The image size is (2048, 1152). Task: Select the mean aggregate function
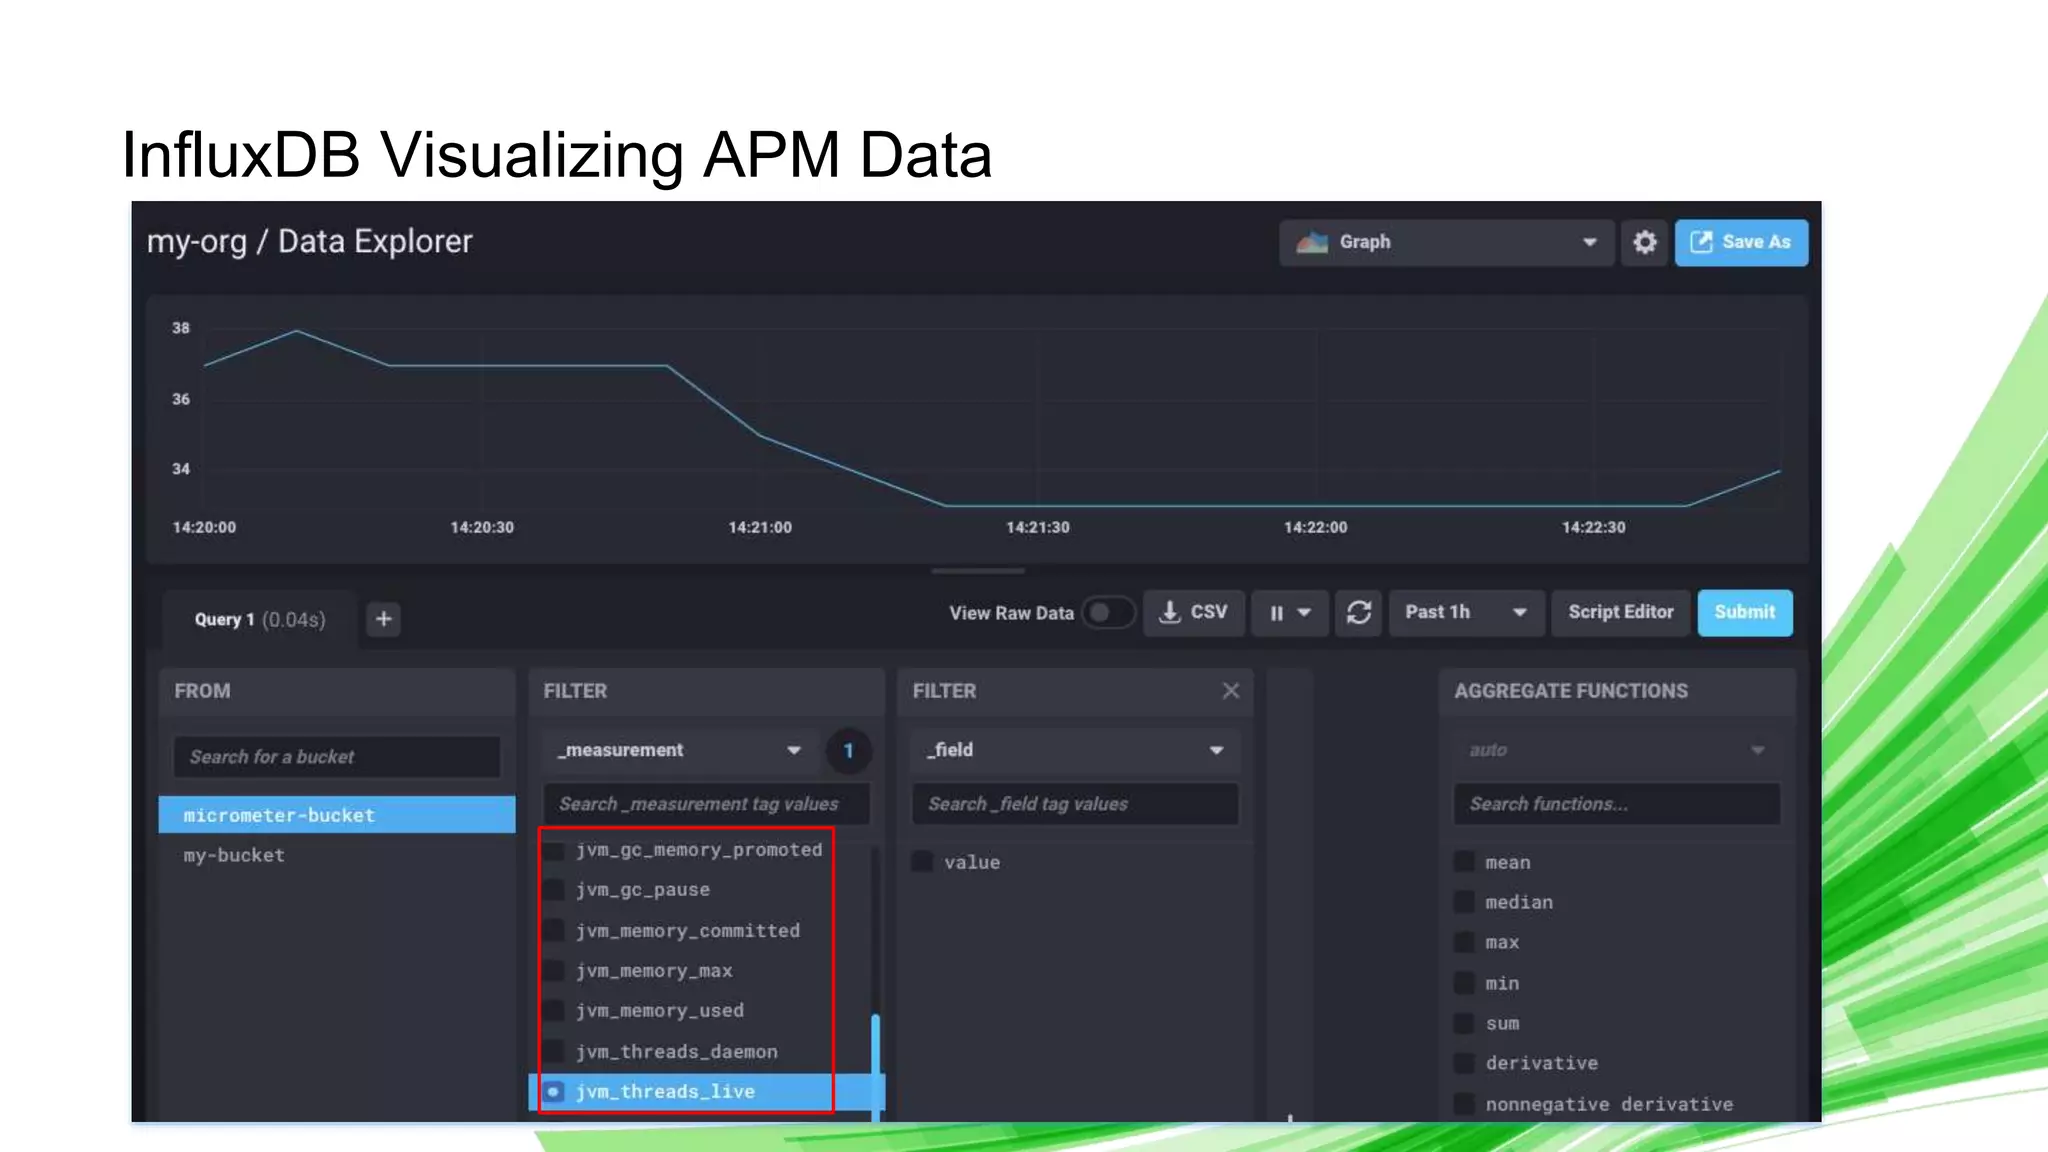[1464, 862]
